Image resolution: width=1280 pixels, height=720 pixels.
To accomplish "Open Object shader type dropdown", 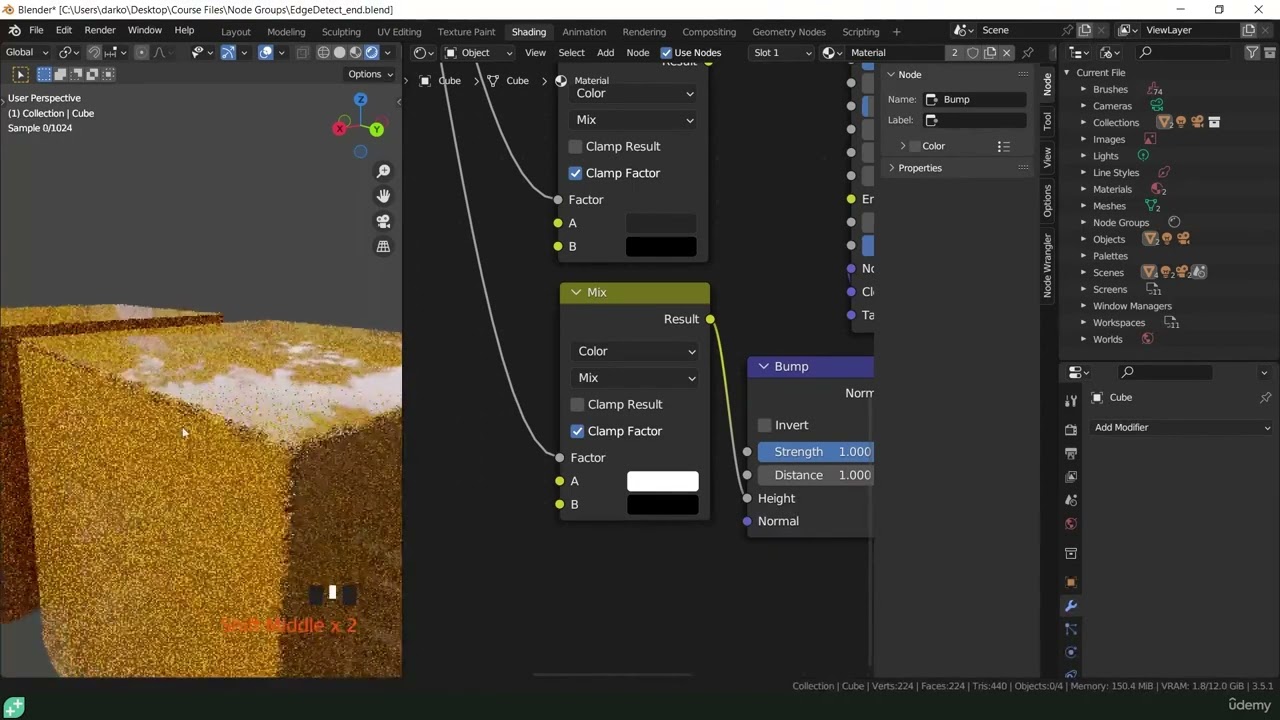I will tap(477, 52).
